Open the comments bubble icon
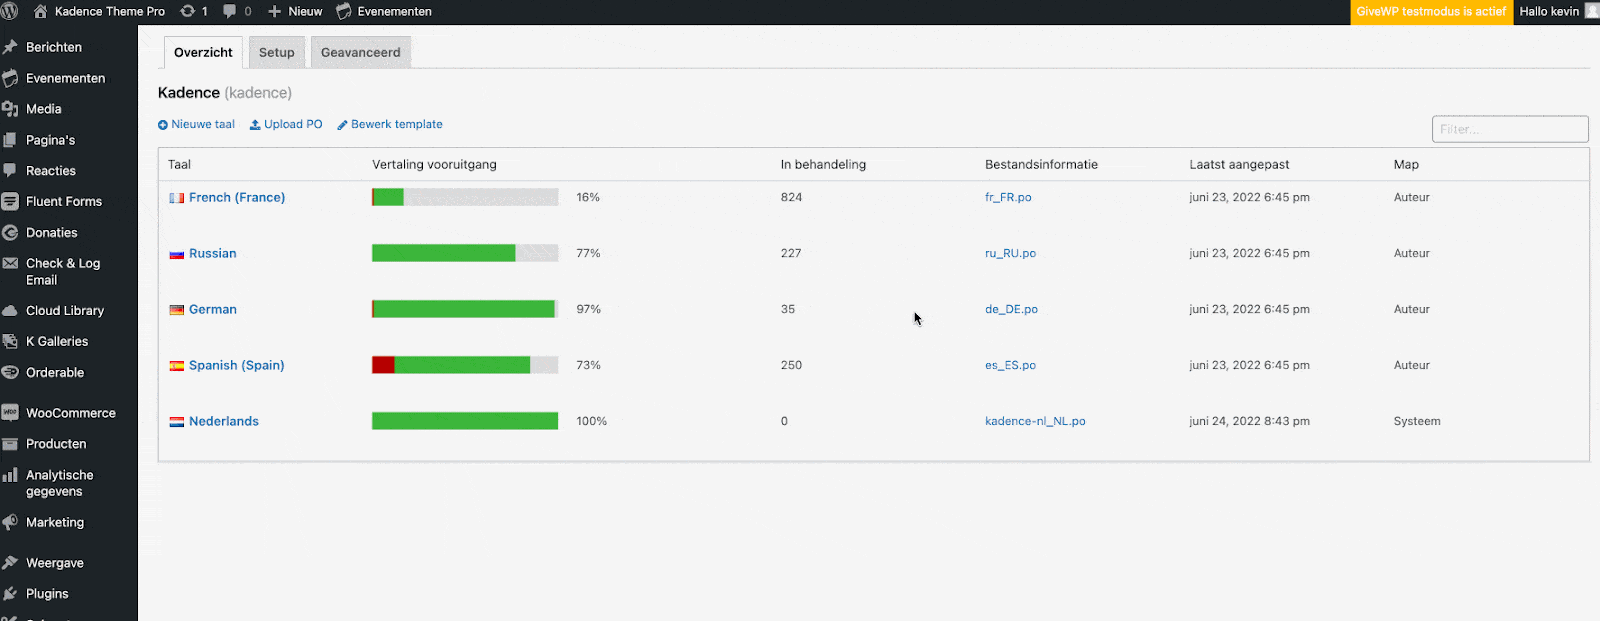This screenshot has height=621, width=1600. (230, 12)
